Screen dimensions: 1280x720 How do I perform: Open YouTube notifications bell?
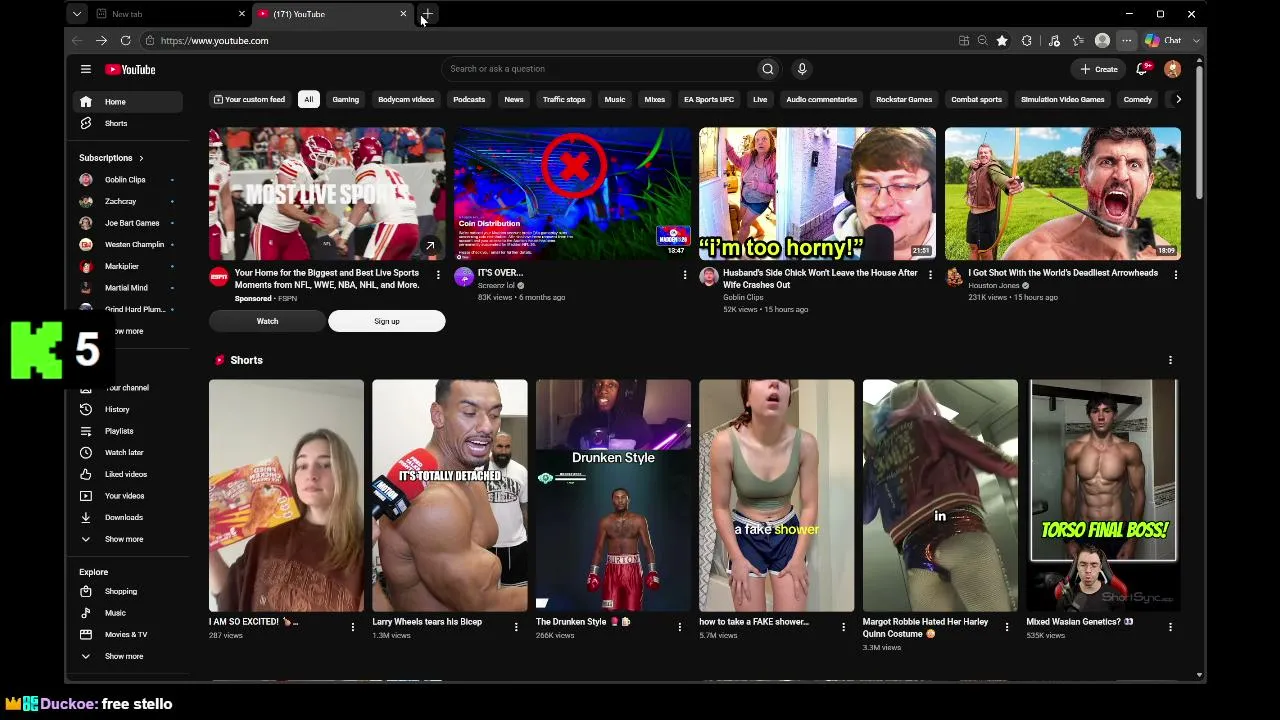click(x=1142, y=69)
